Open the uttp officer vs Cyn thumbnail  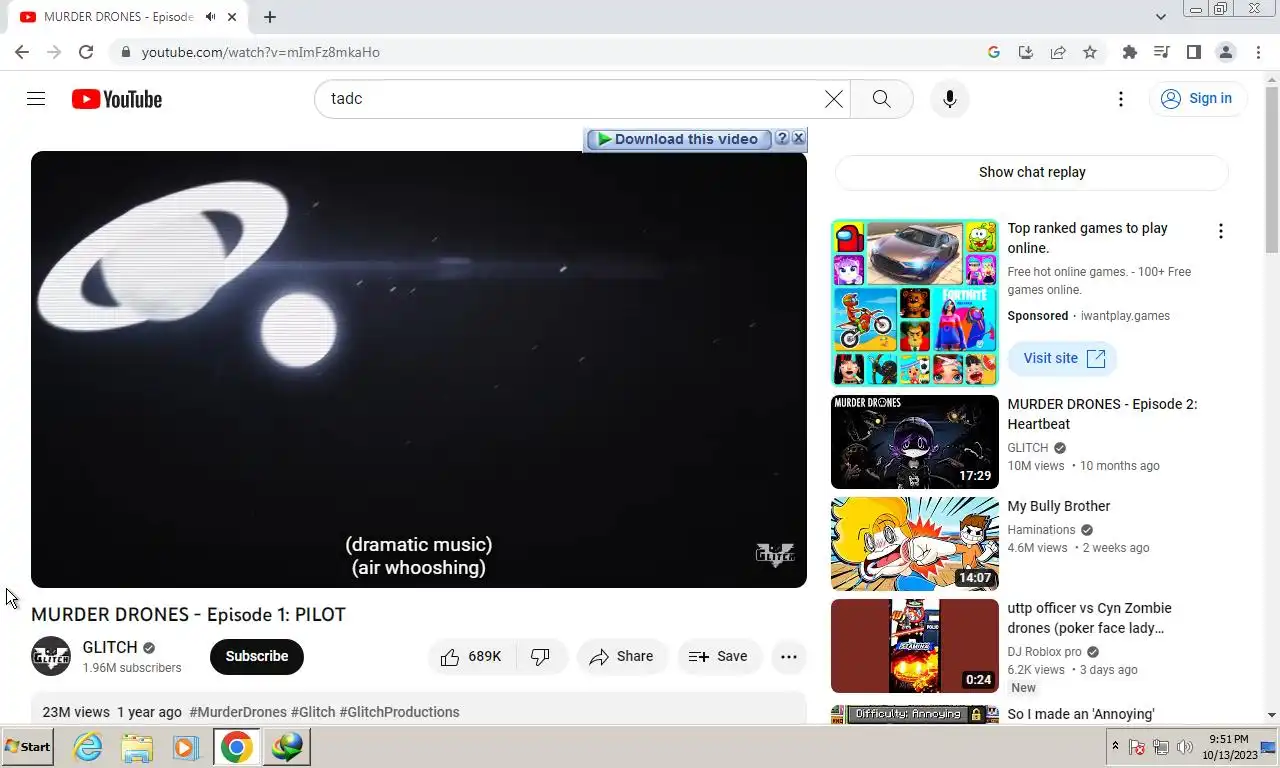click(x=915, y=646)
